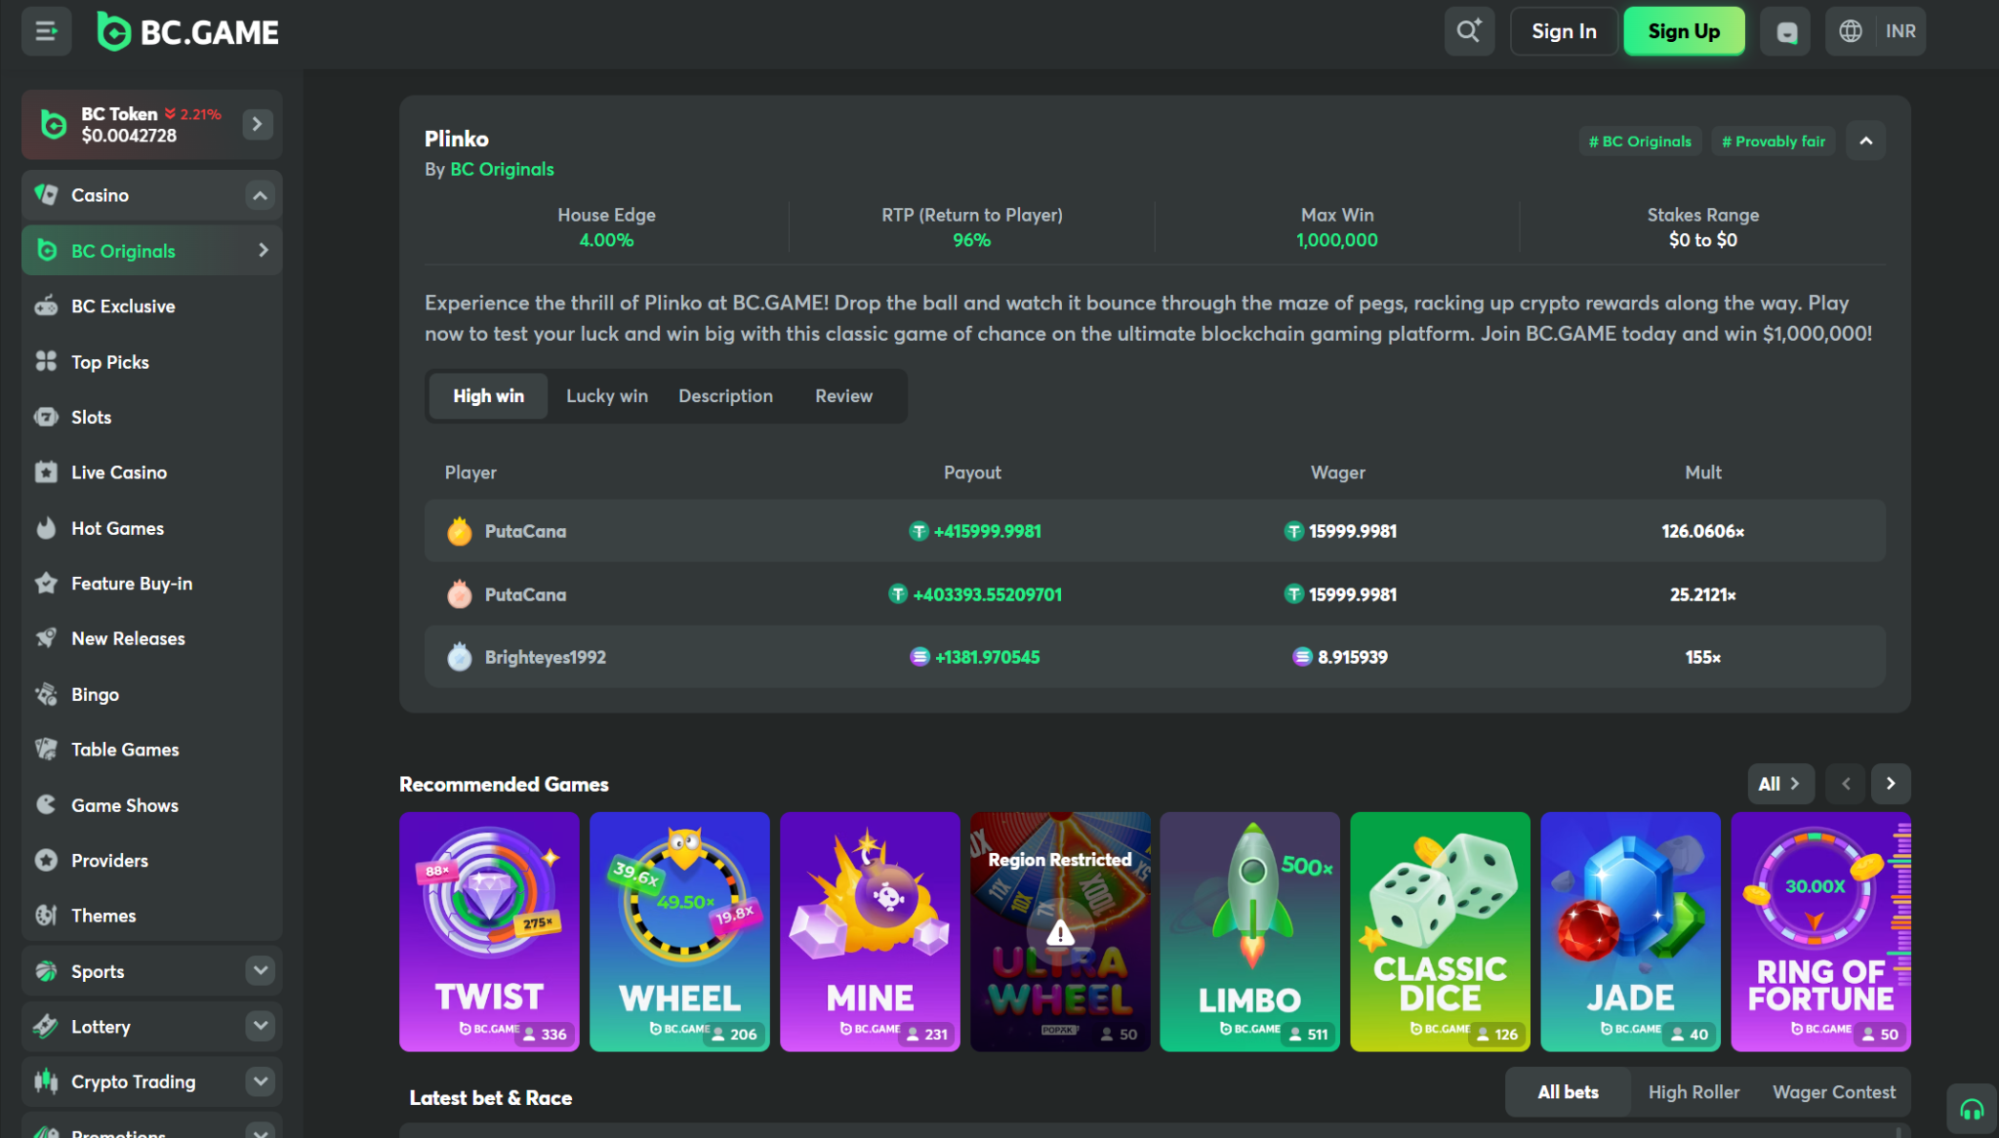
Task: Click the globe language icon
Action: coord(1851,31)
